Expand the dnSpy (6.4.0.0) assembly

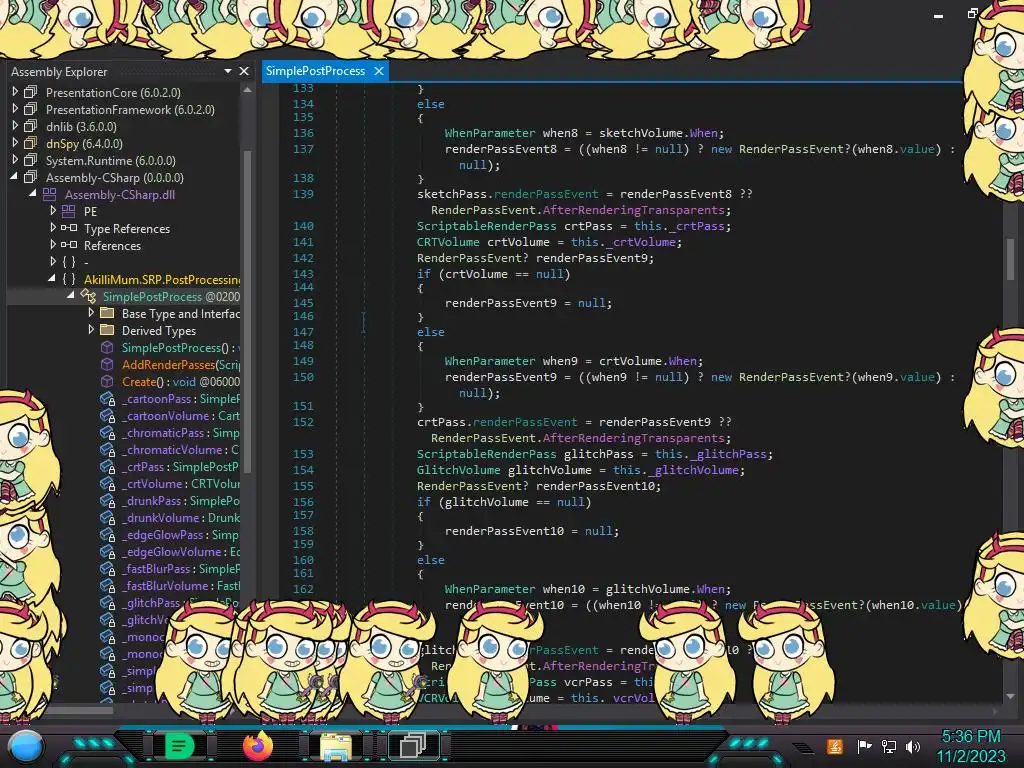point(15,143)
